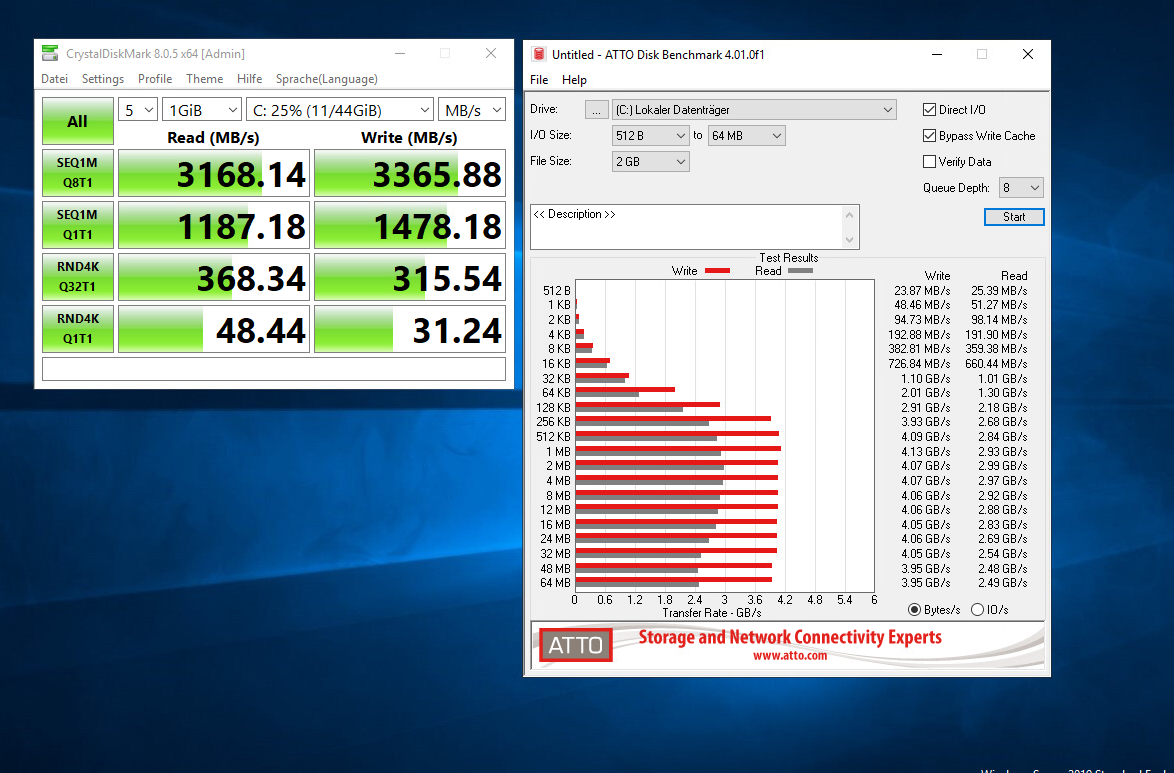
Task: Click SEQ1M Q1T1 write value 1478.18
Action: point(410,225)
